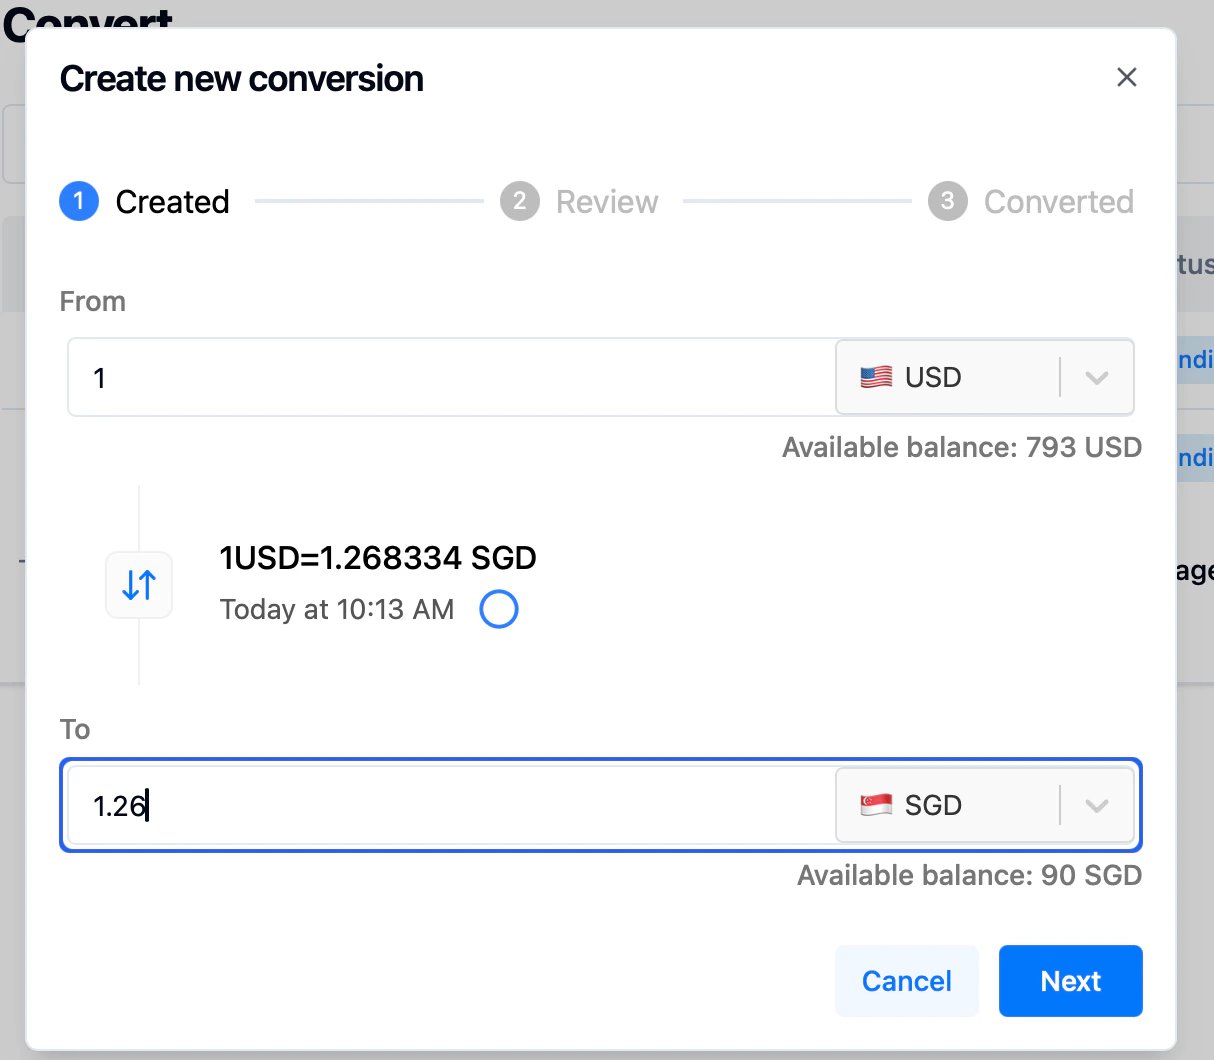Select the Converted step label
1214x1060 pixels.
coord(1059,201)
